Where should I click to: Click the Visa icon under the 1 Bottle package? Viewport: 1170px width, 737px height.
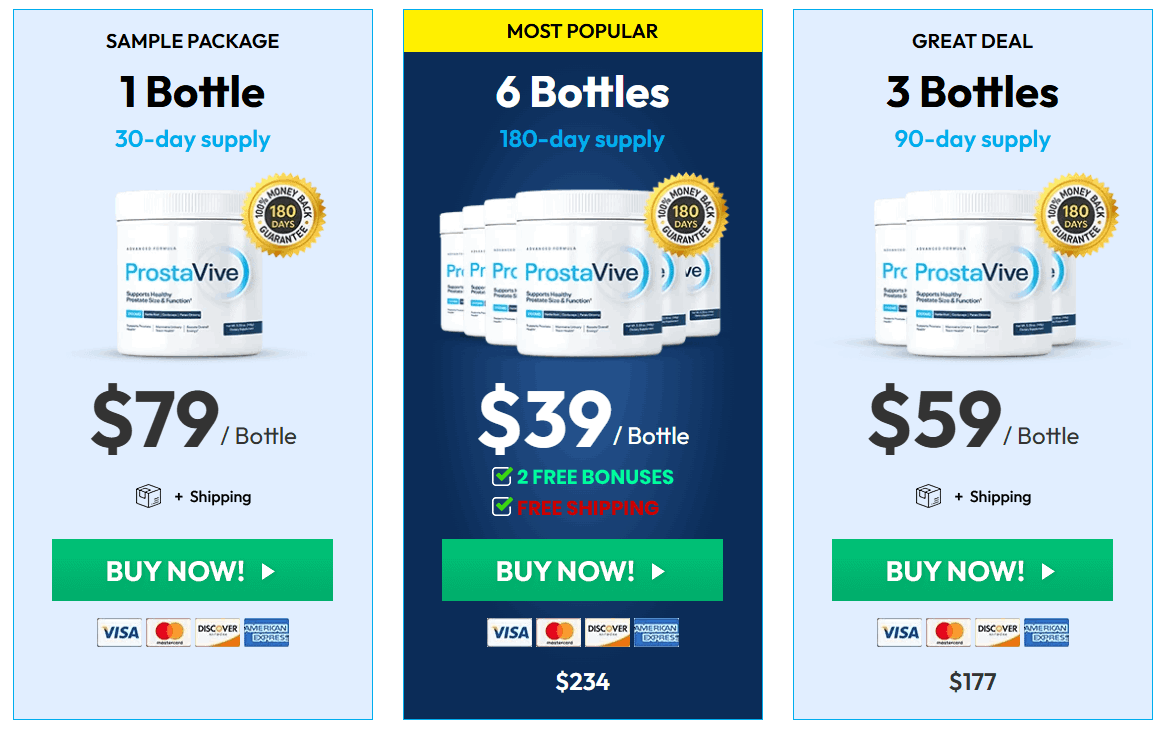119,632
